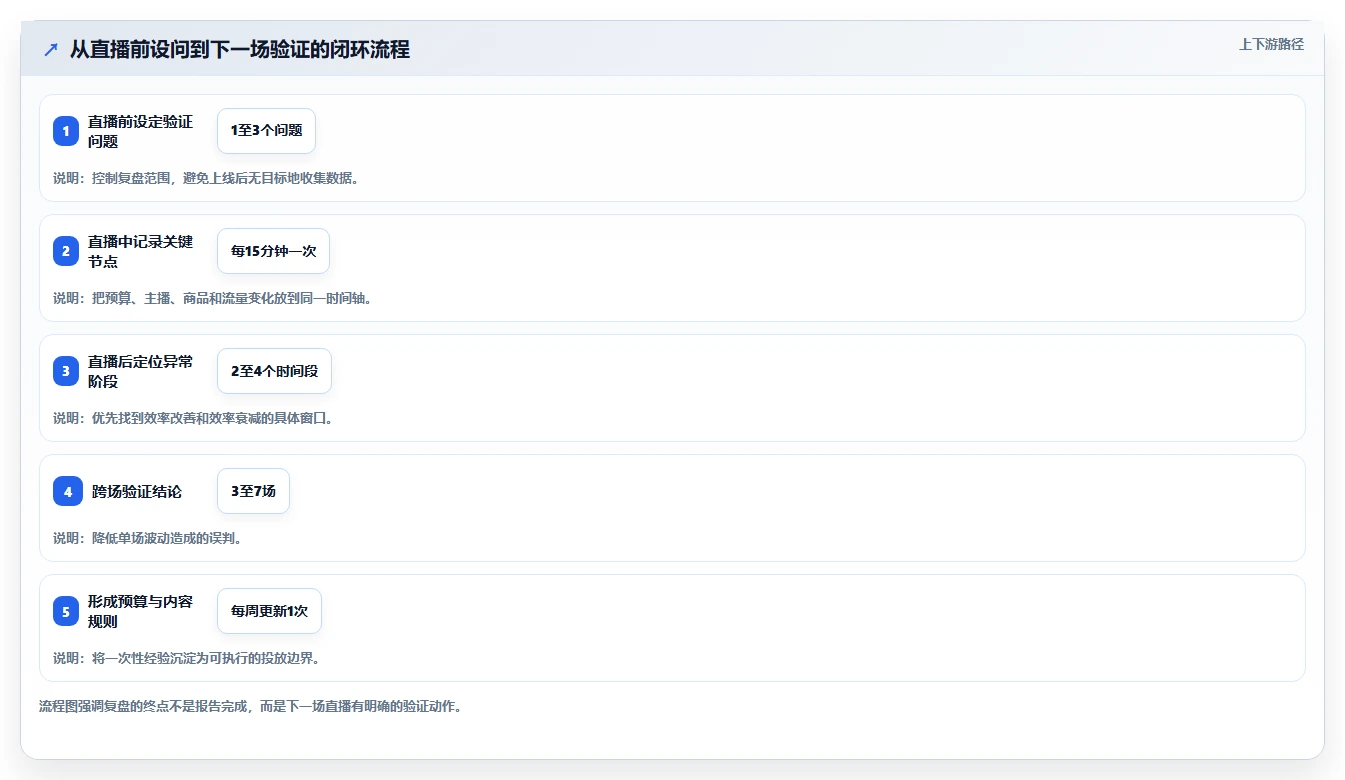Viewport: 1345px width, 780px height.
Task: Click step title 直播中记录关键节点
Action: [140, 251]
